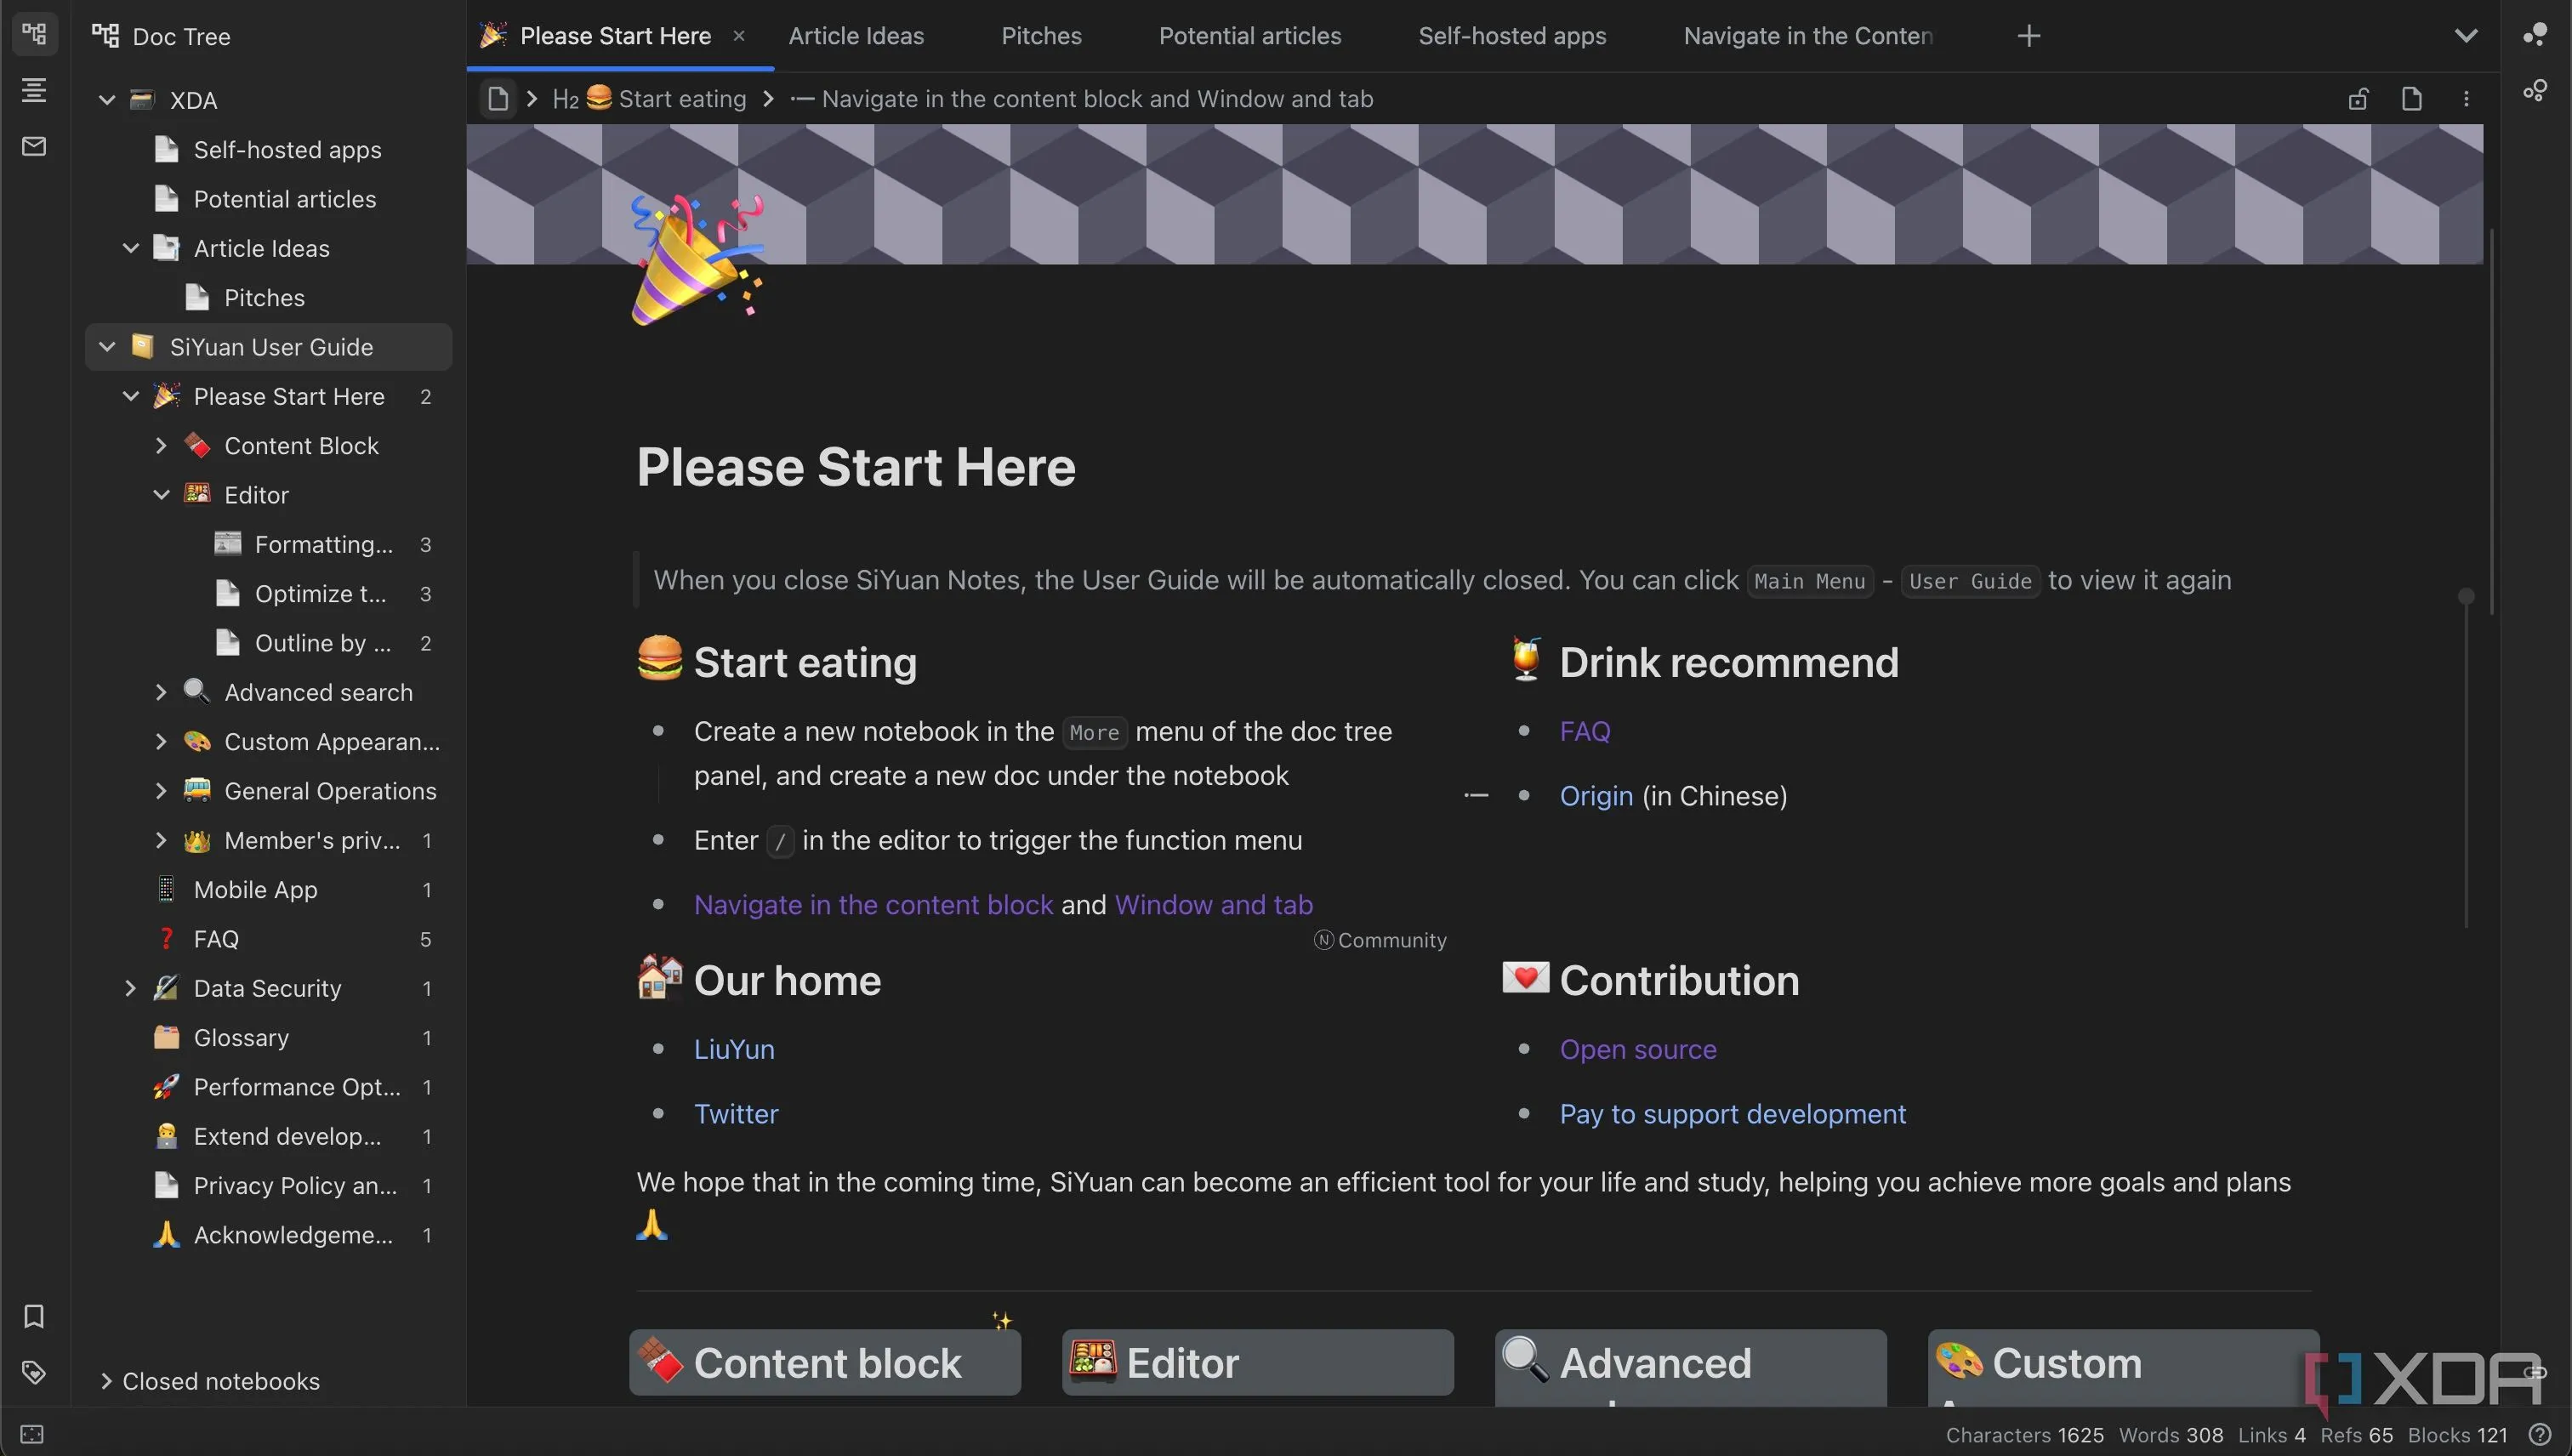Screen dimensions: 2572x1456
Task: Toggle the editor read-only lock
Action: click(2358, 99)
